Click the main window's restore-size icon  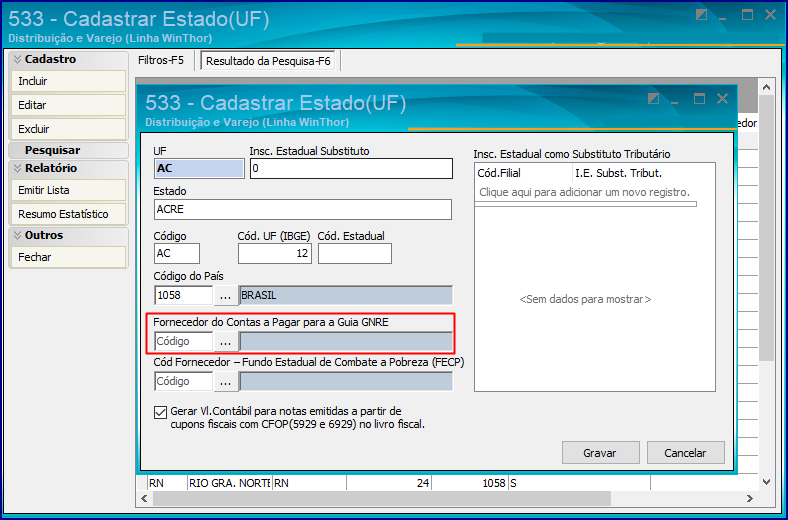tap(702, 15)
